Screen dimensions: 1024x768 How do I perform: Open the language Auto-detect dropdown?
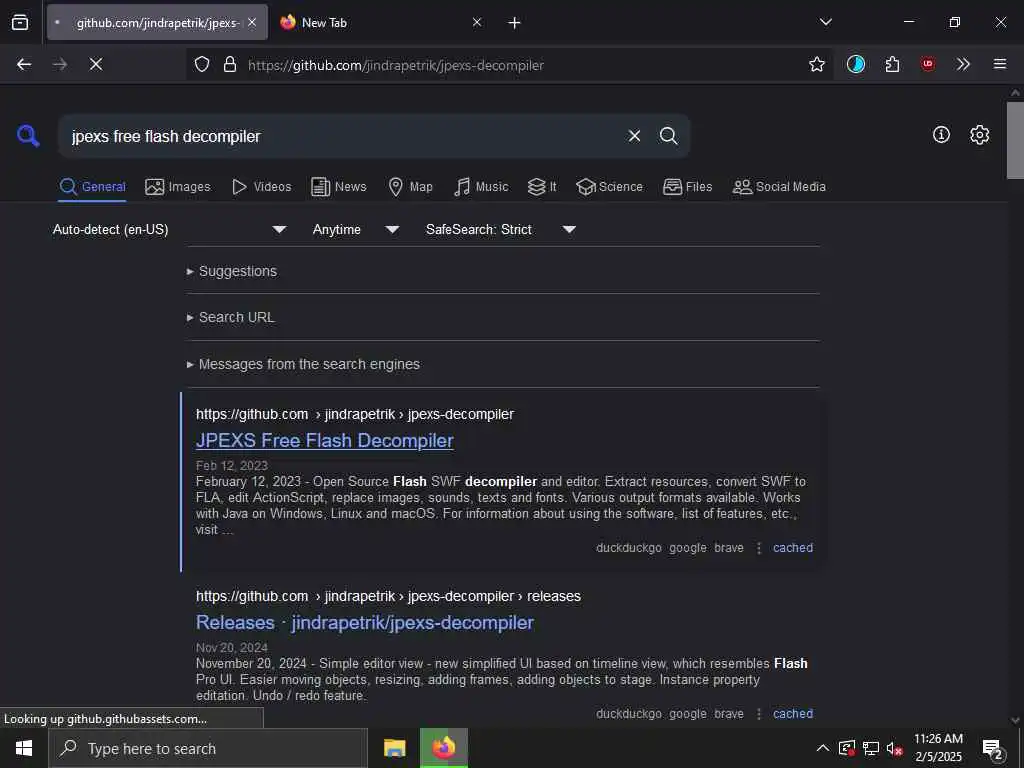tap(169, 229)
